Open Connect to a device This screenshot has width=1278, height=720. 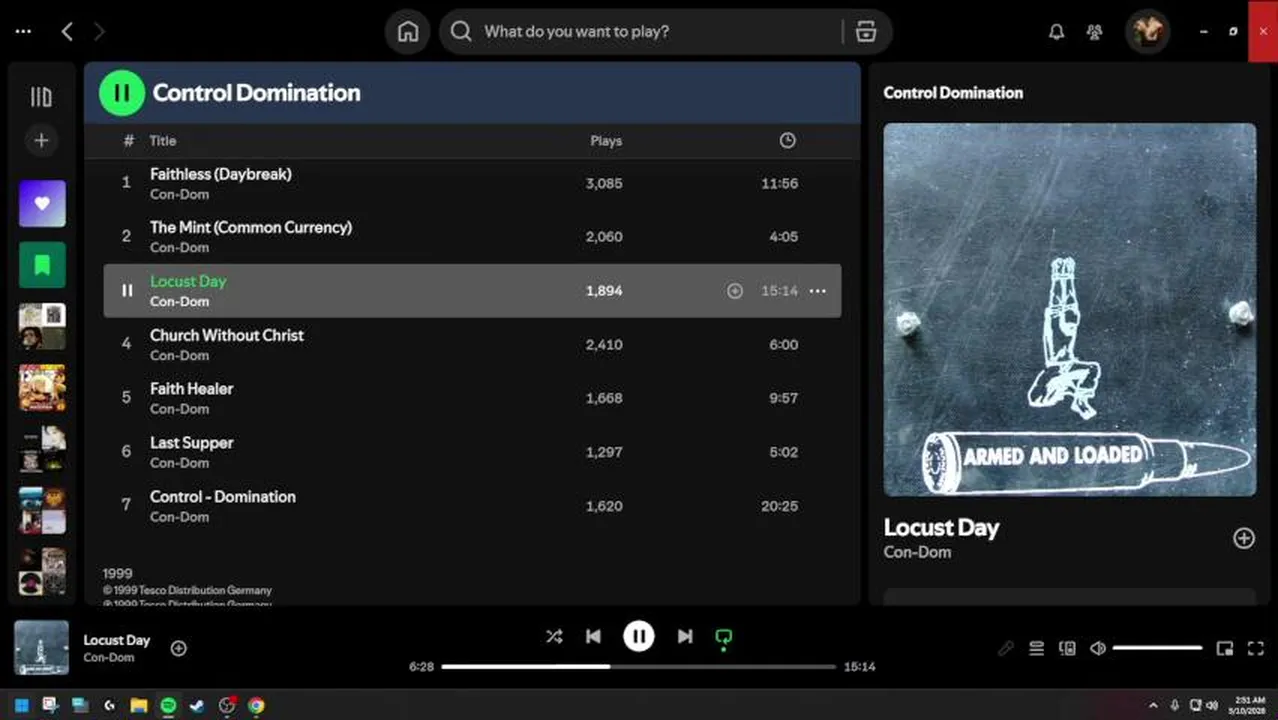click(x=1067, y=649)
